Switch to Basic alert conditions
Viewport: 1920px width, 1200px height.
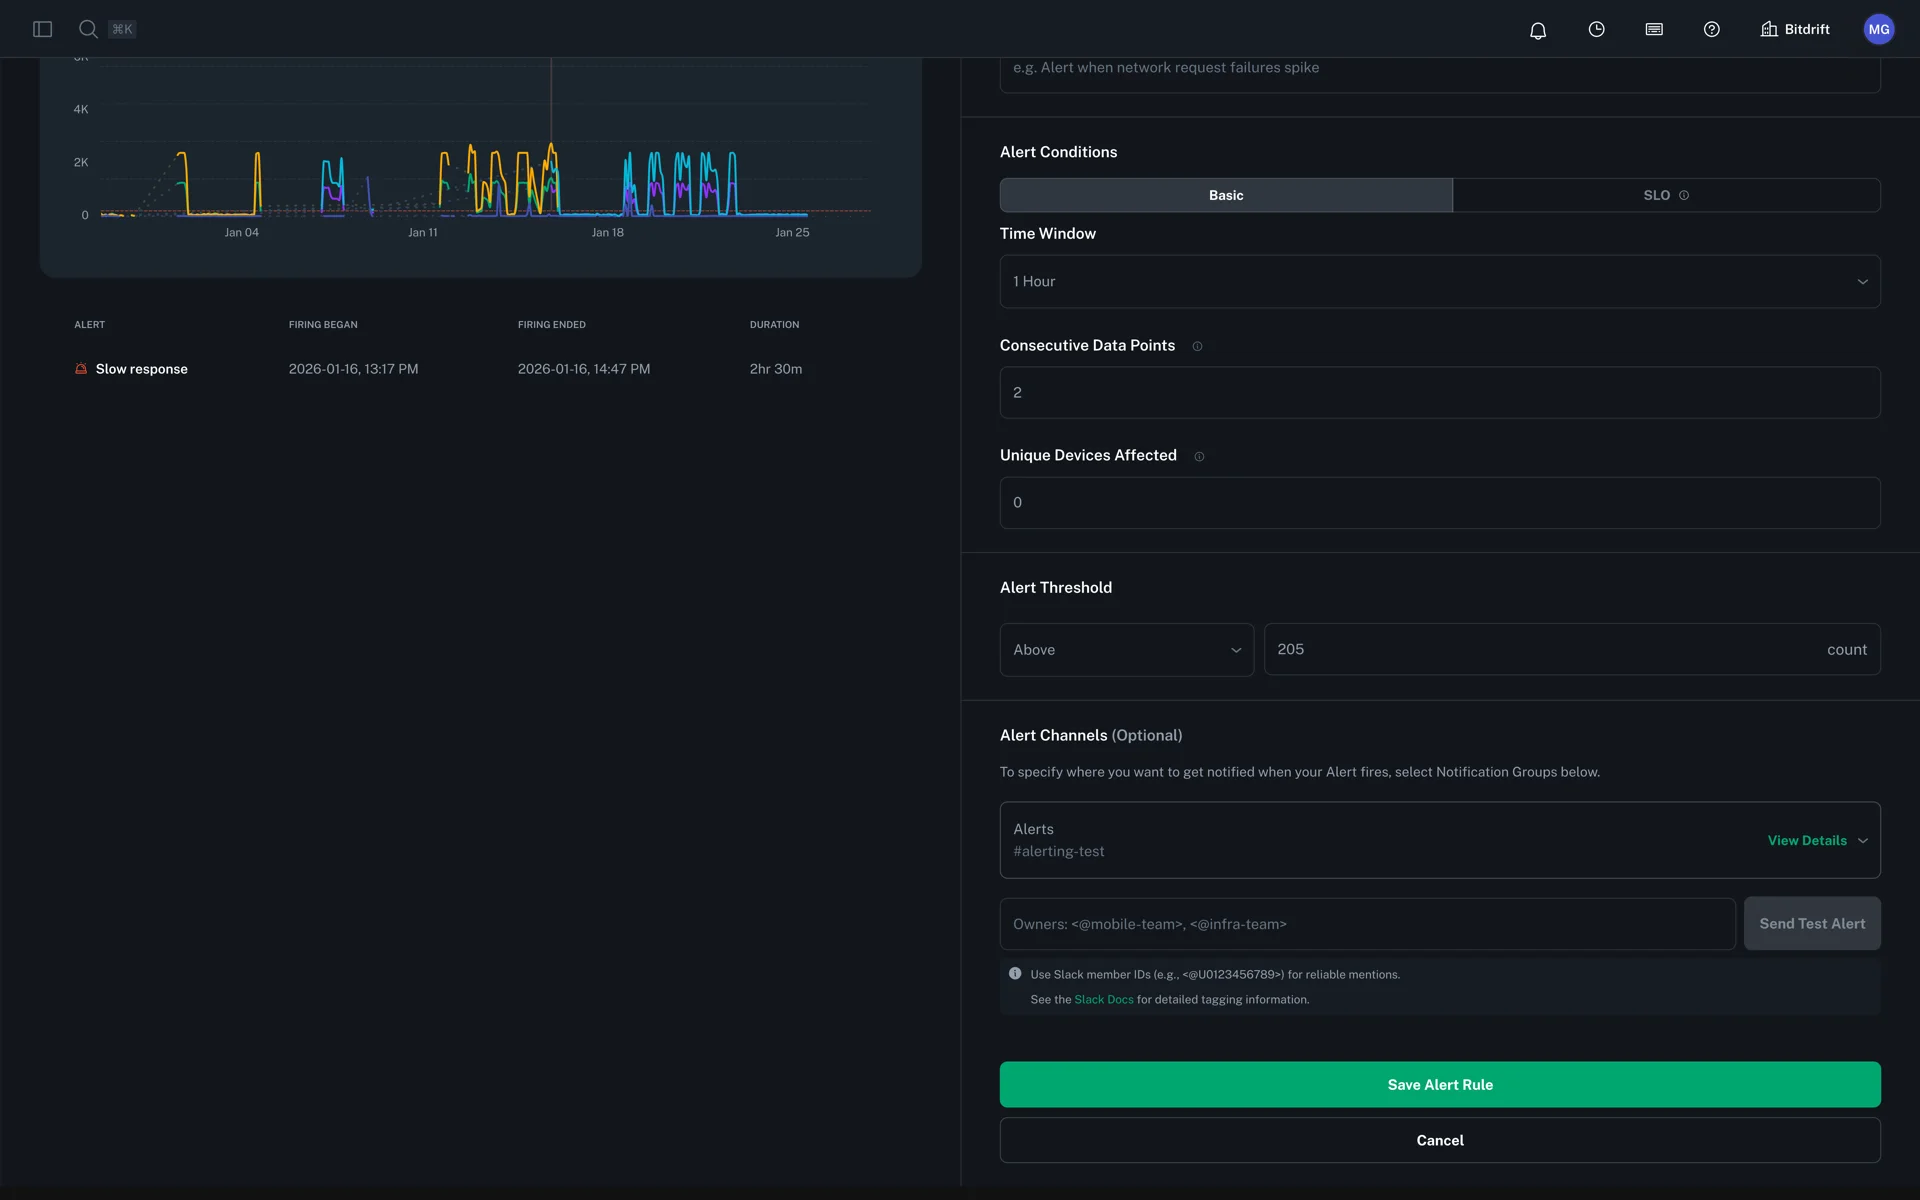(x=1226, y=195)
